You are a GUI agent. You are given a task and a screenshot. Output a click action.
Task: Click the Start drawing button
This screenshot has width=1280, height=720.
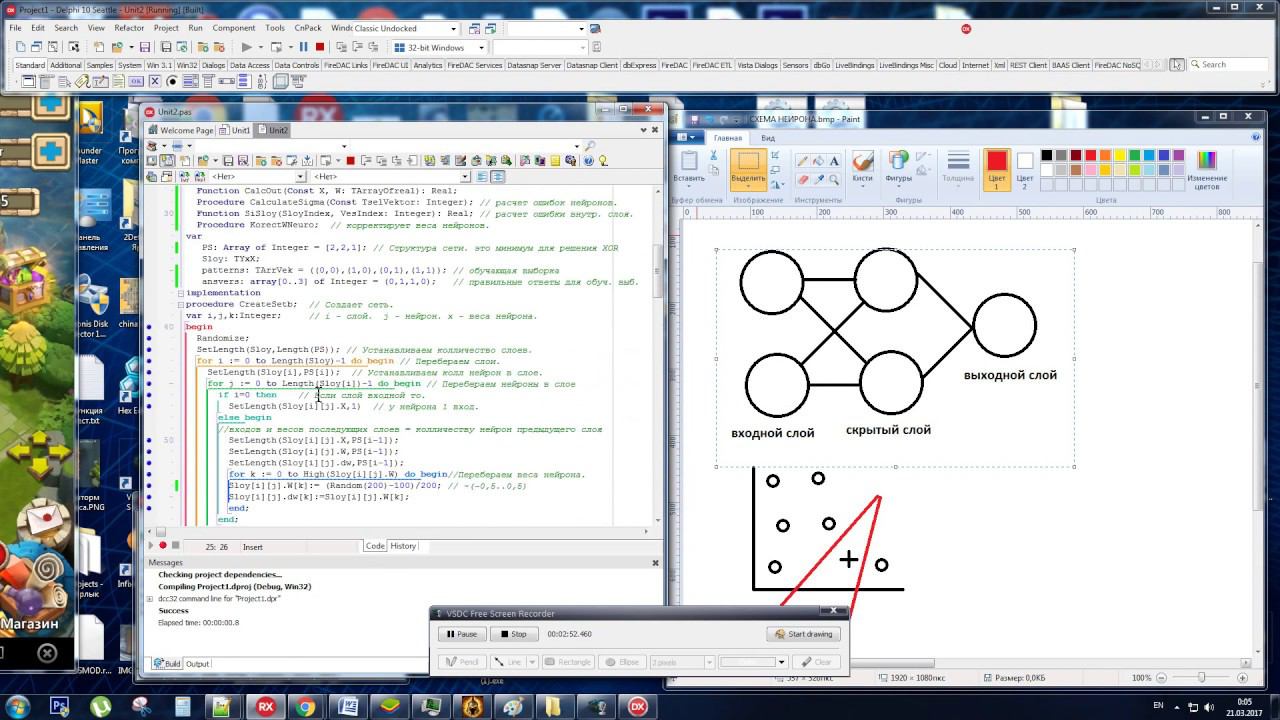(x=804, y=634)
